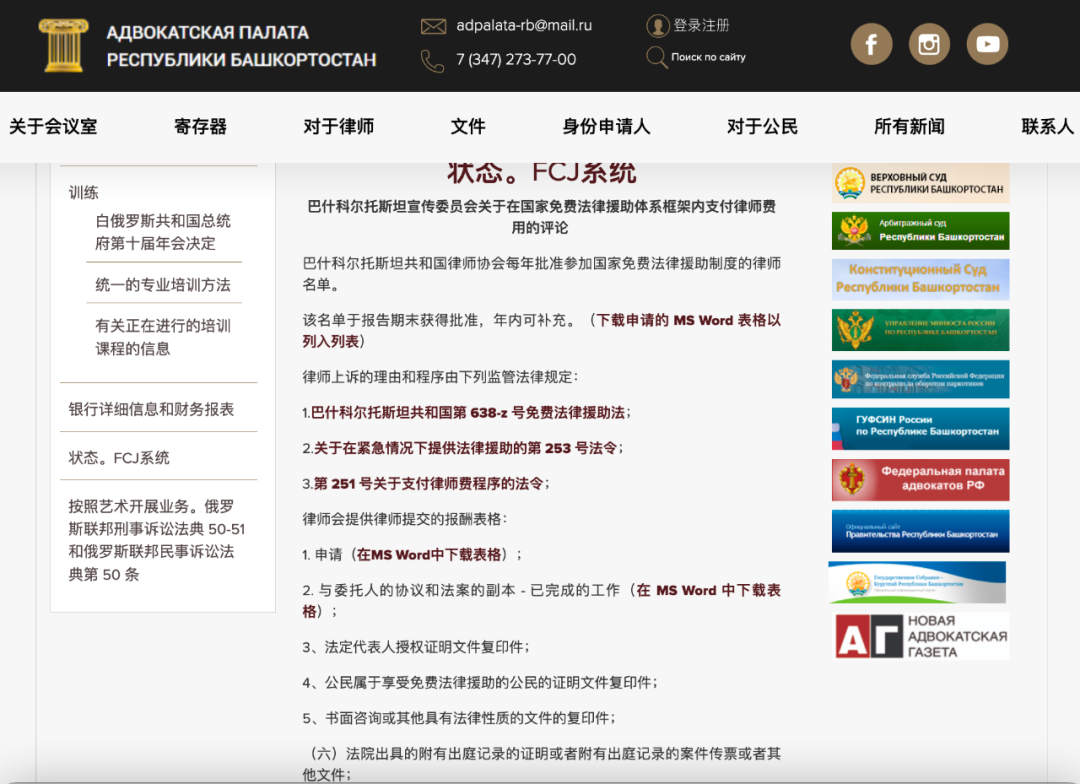Click the user login avatar icon
The height and width of the screenshot is (784, 1080).
[657, 26]
